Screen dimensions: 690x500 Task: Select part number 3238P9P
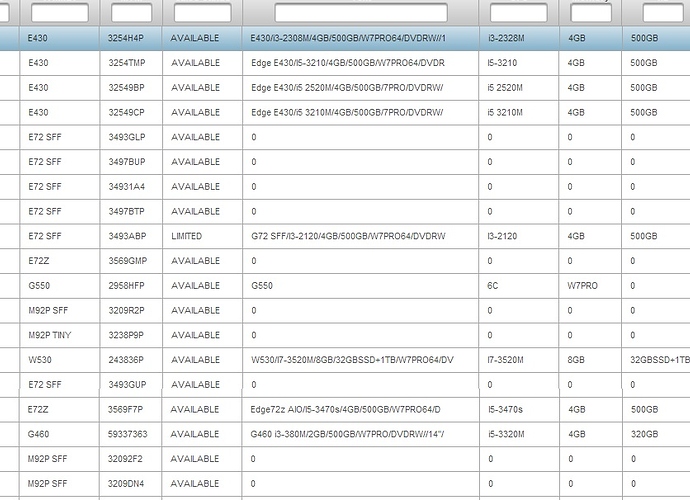point(126,335)
